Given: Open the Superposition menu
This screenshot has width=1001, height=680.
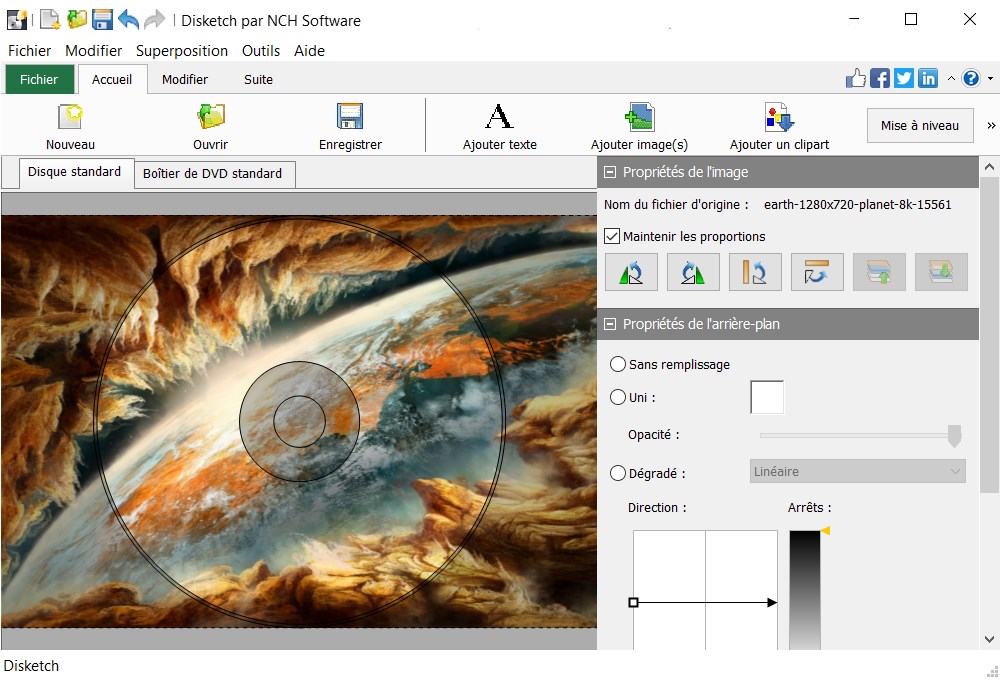Looking at the screenshot, I should (182, 50).
